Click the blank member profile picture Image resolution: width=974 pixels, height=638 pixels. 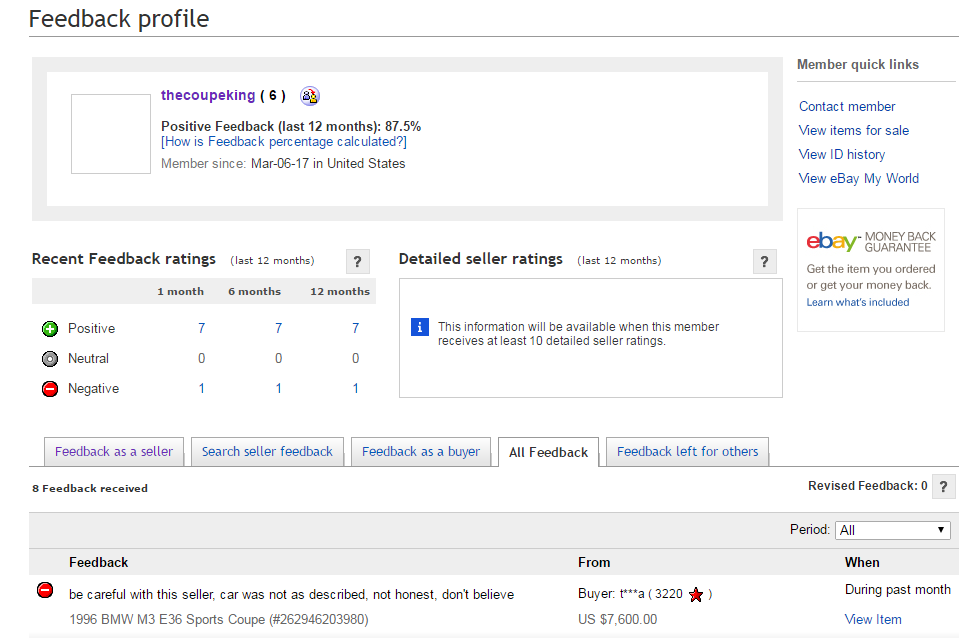pyautogui.click(x=110, y=134)
